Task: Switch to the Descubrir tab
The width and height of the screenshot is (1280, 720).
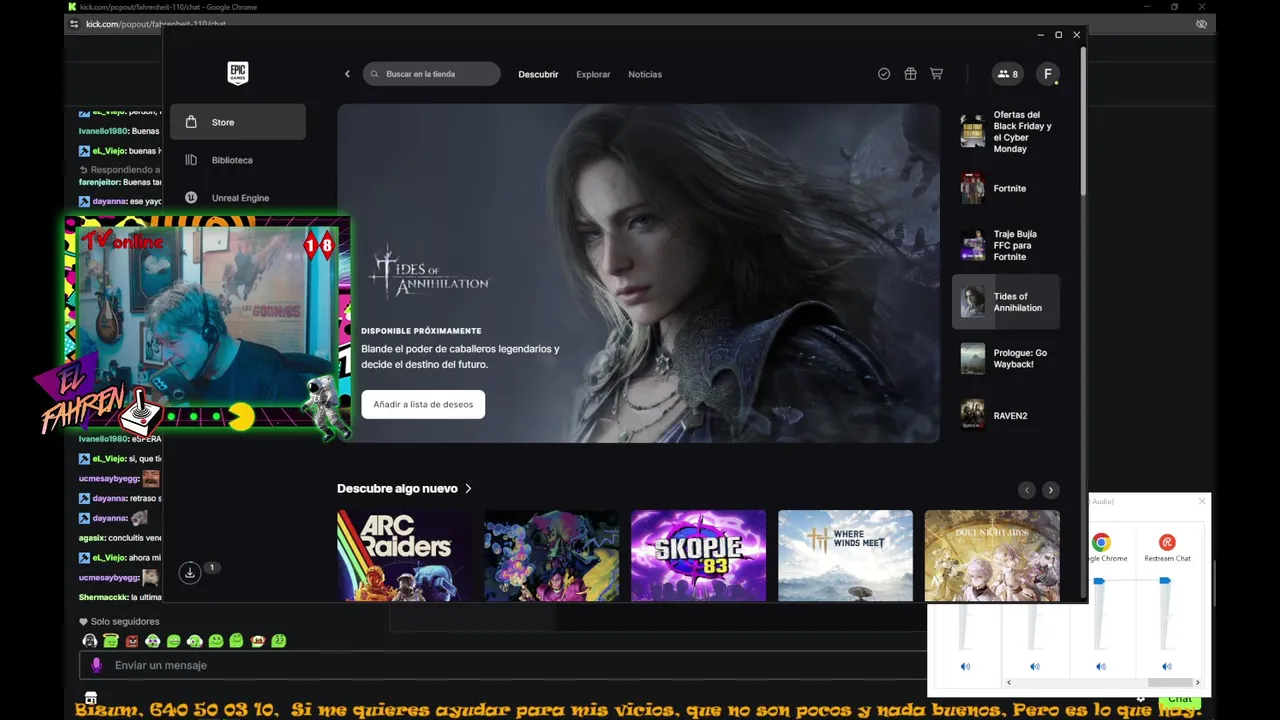Action: [538, 74]
